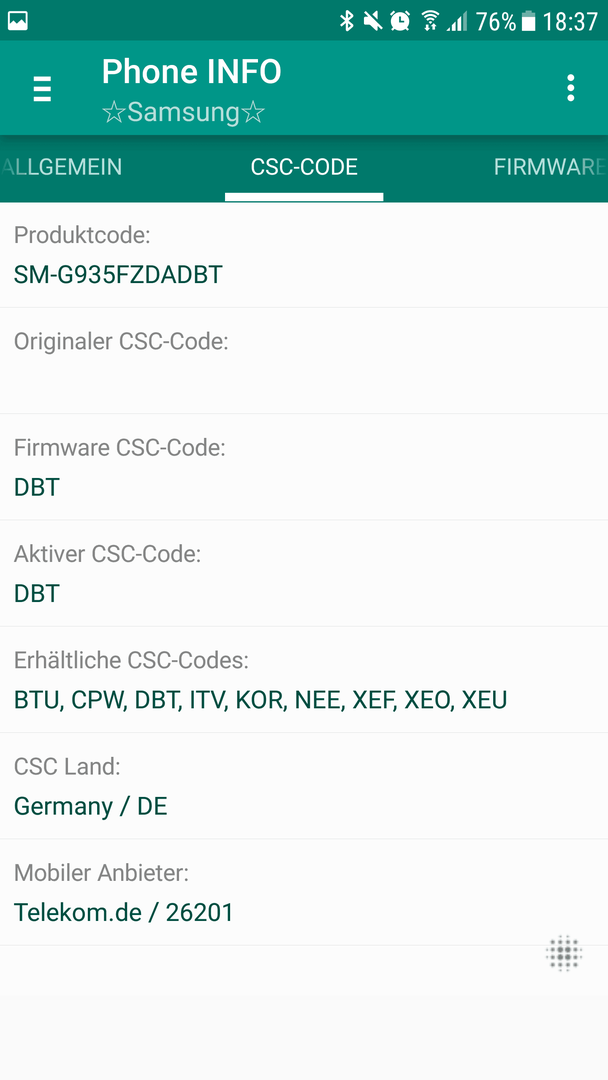Switch to the FIRMWARE tab
The height and width of the screenshot is (1080, 608).
click(x=549, y=167)
